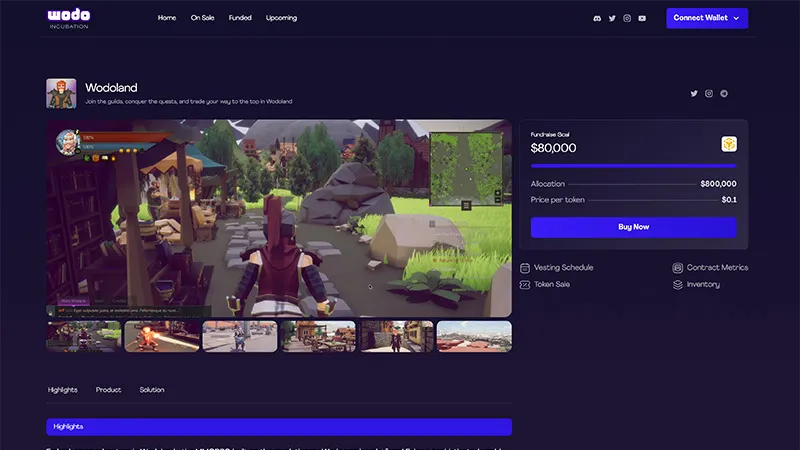Screen dimensions: 800x450
Task: Click the Wodoland project title
Action: [x=111, y=88]
